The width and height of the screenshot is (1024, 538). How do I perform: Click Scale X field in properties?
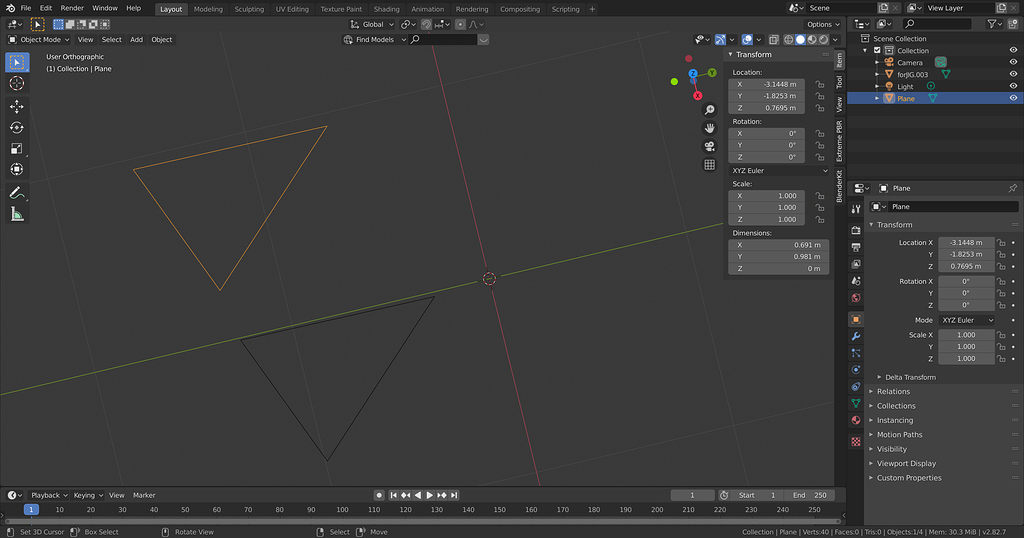(x=966, y=335)
